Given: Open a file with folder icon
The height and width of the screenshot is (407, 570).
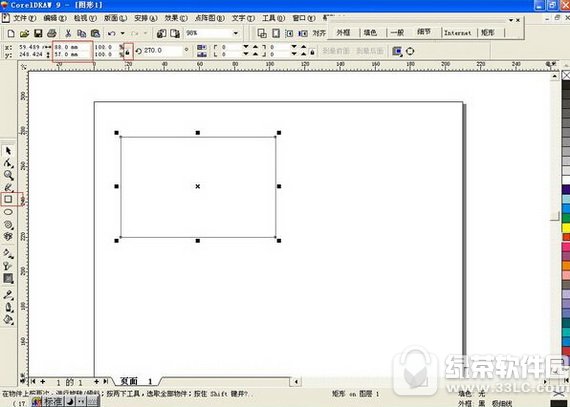Looking at the screenshot, I should (x=24, y=33).
